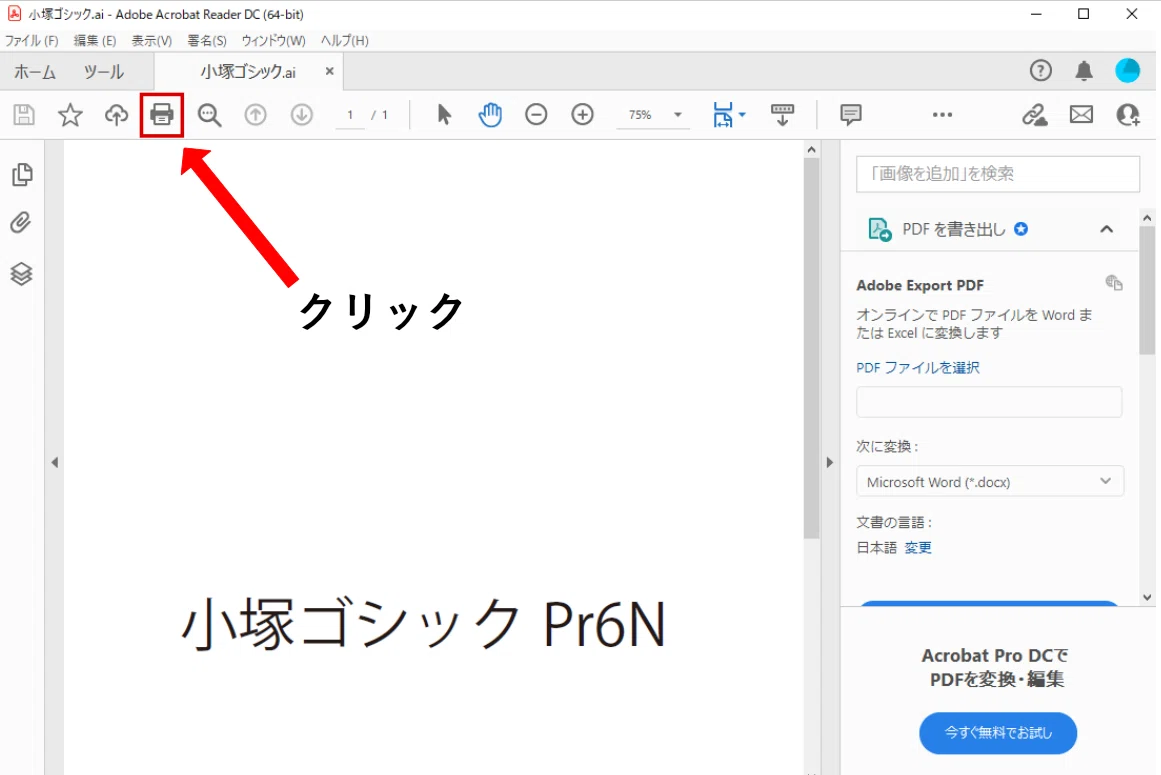The width and height of the screenshot is (1161, 775).
Task: Open the blue account profile avatar
Action: tap(1128, 70)
